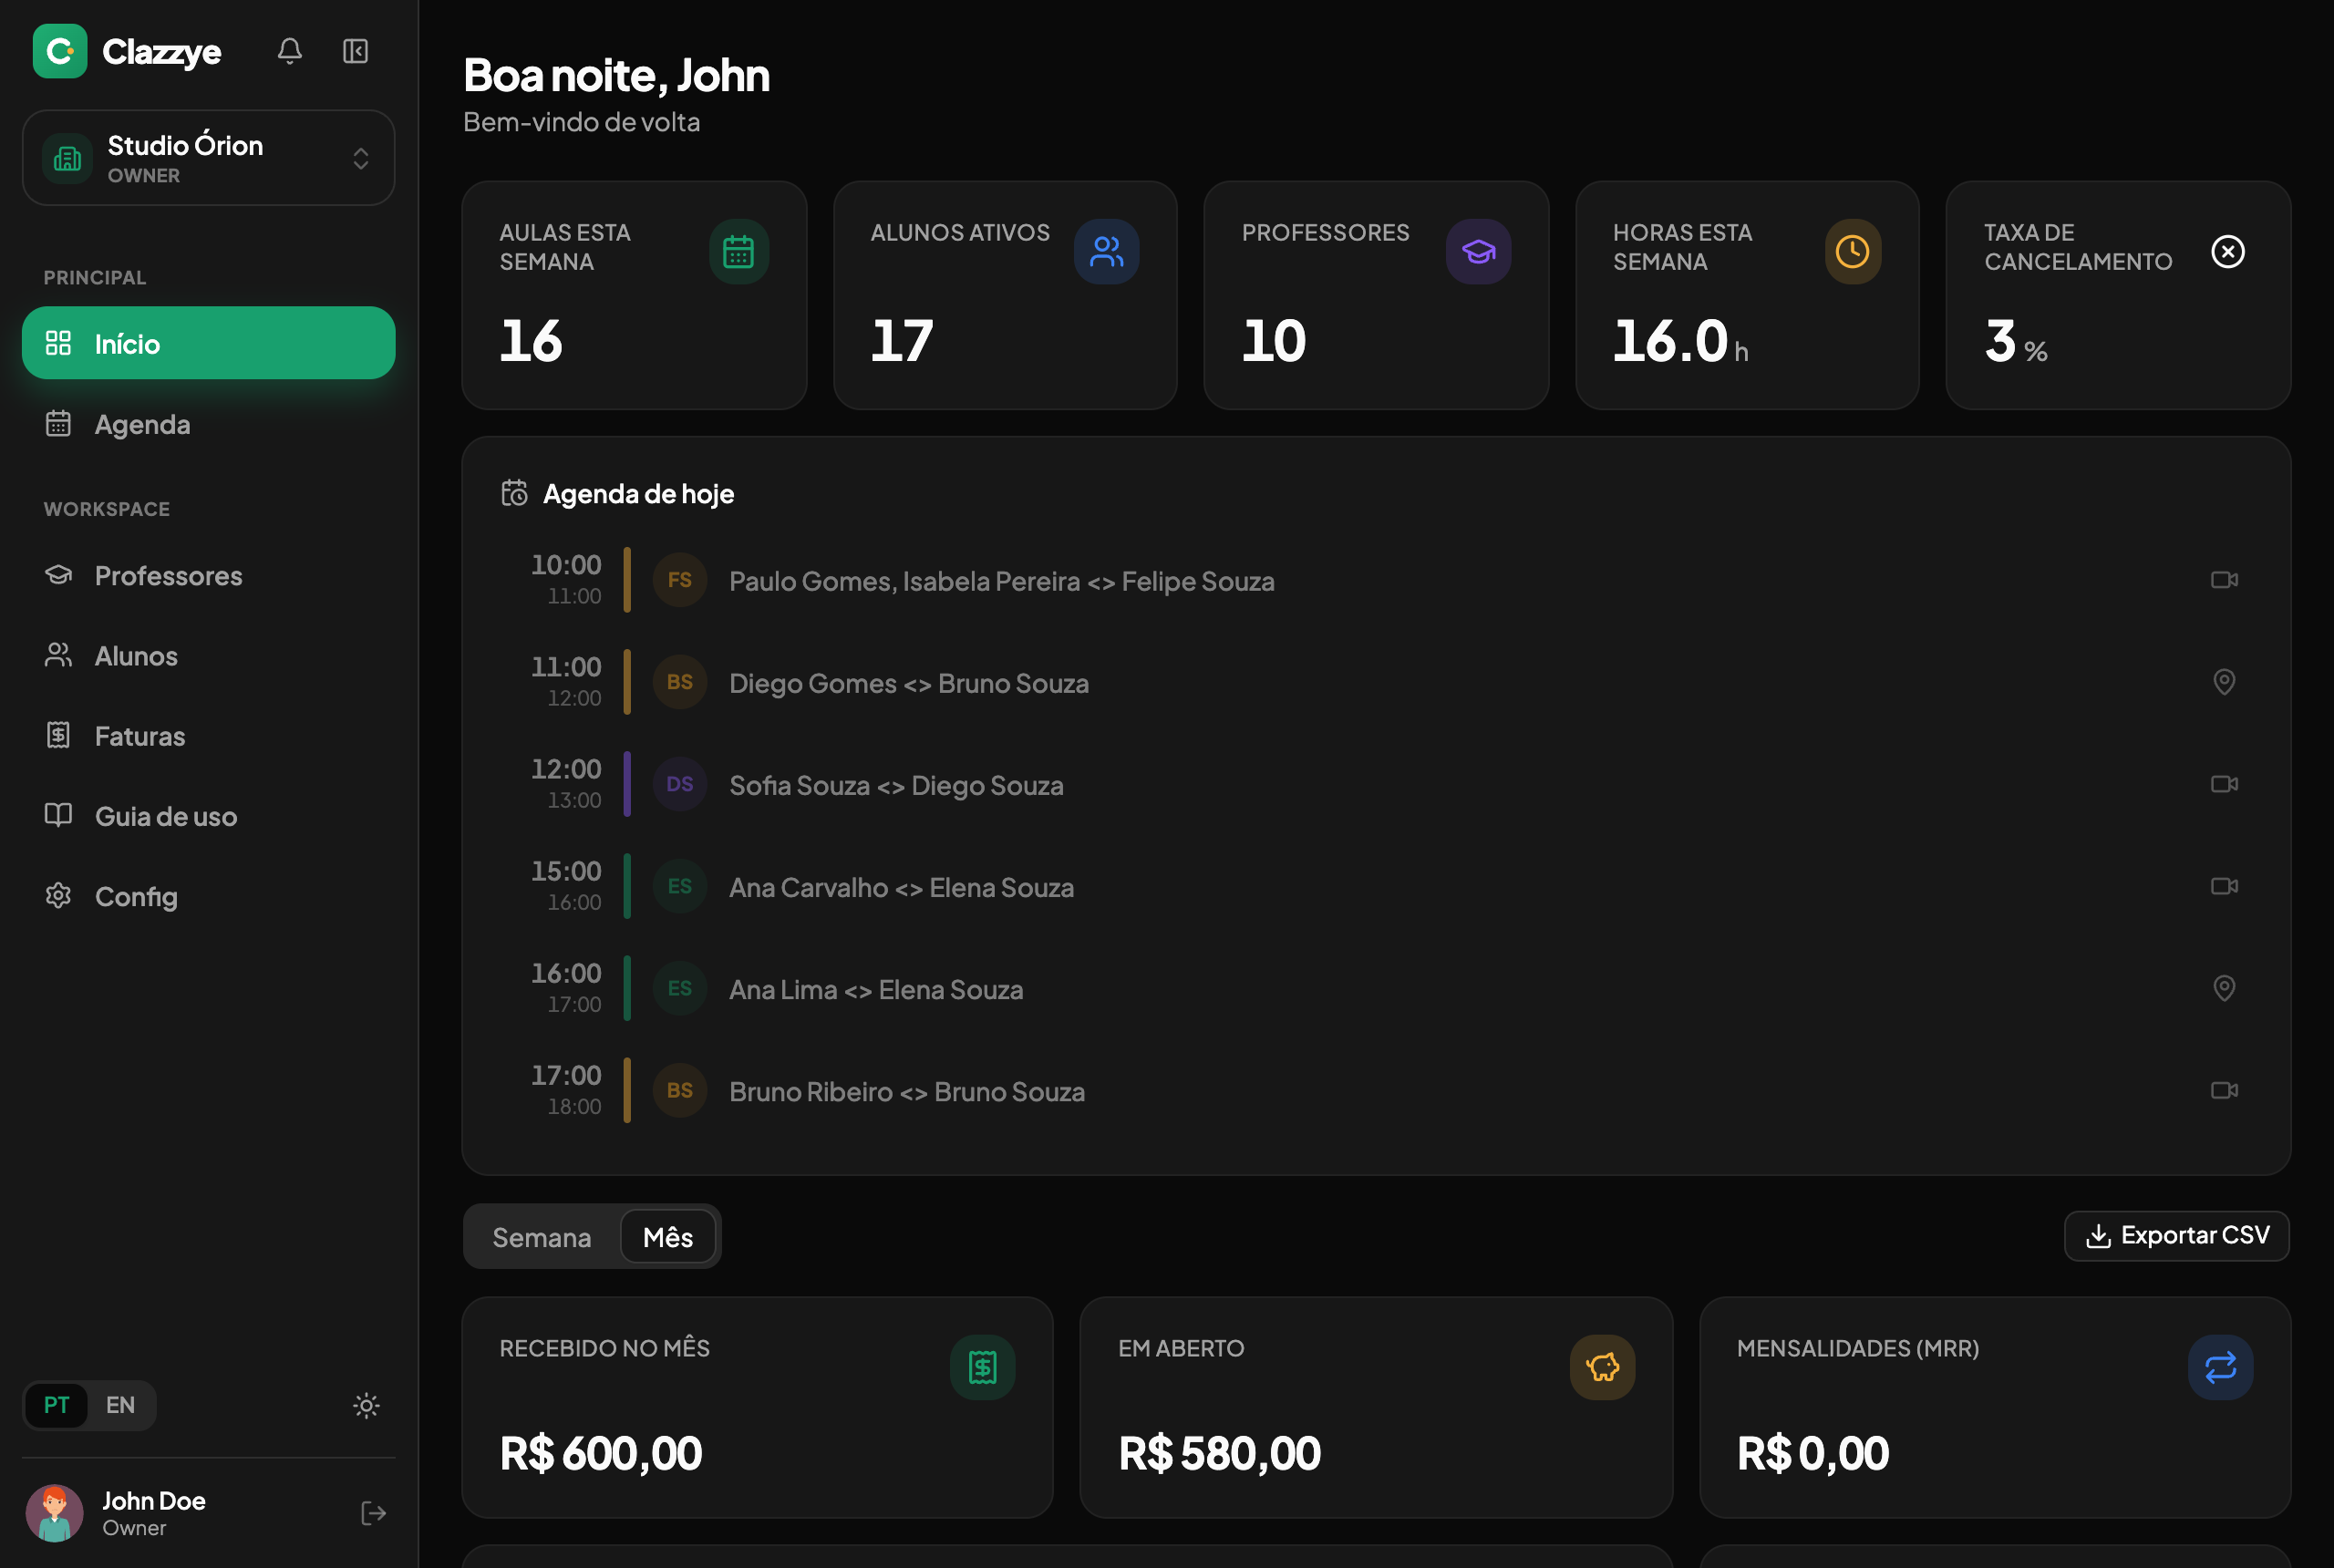The width and height of the screenshot is (2334, 1568).
Task: Switch the finance view to Semana
Action: tap(542, 1237)
